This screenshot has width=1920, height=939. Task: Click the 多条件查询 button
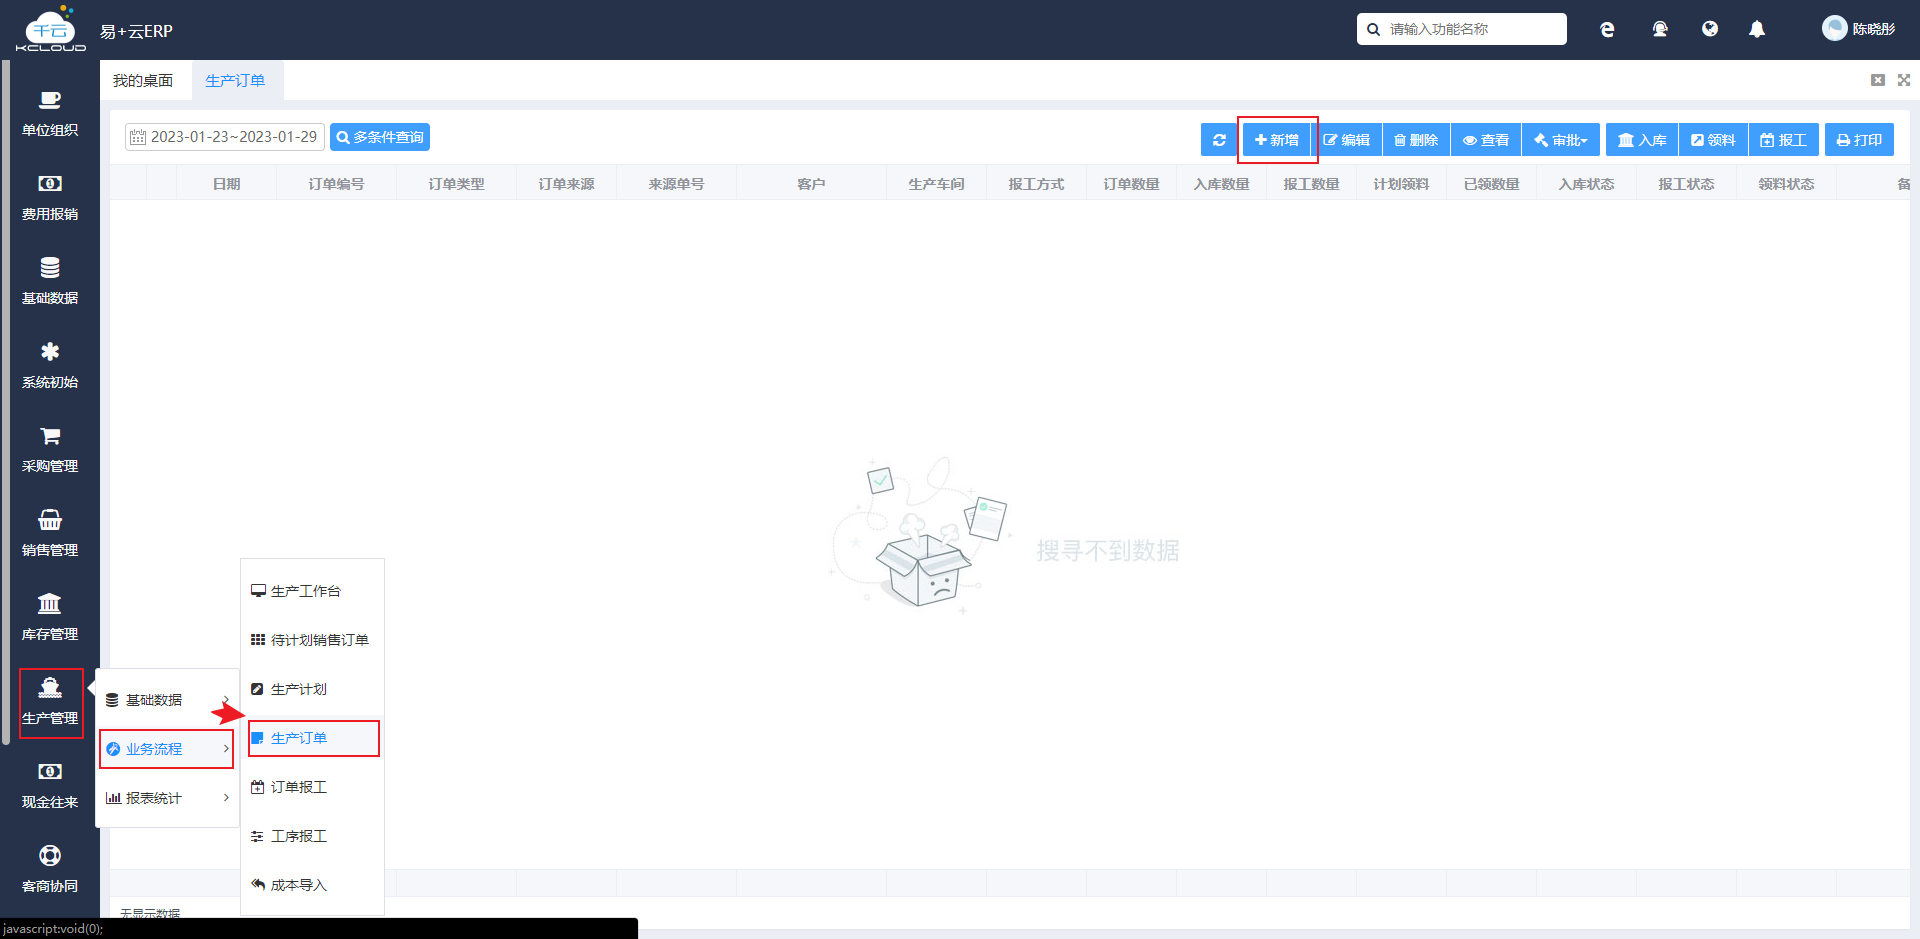[380, 137]
